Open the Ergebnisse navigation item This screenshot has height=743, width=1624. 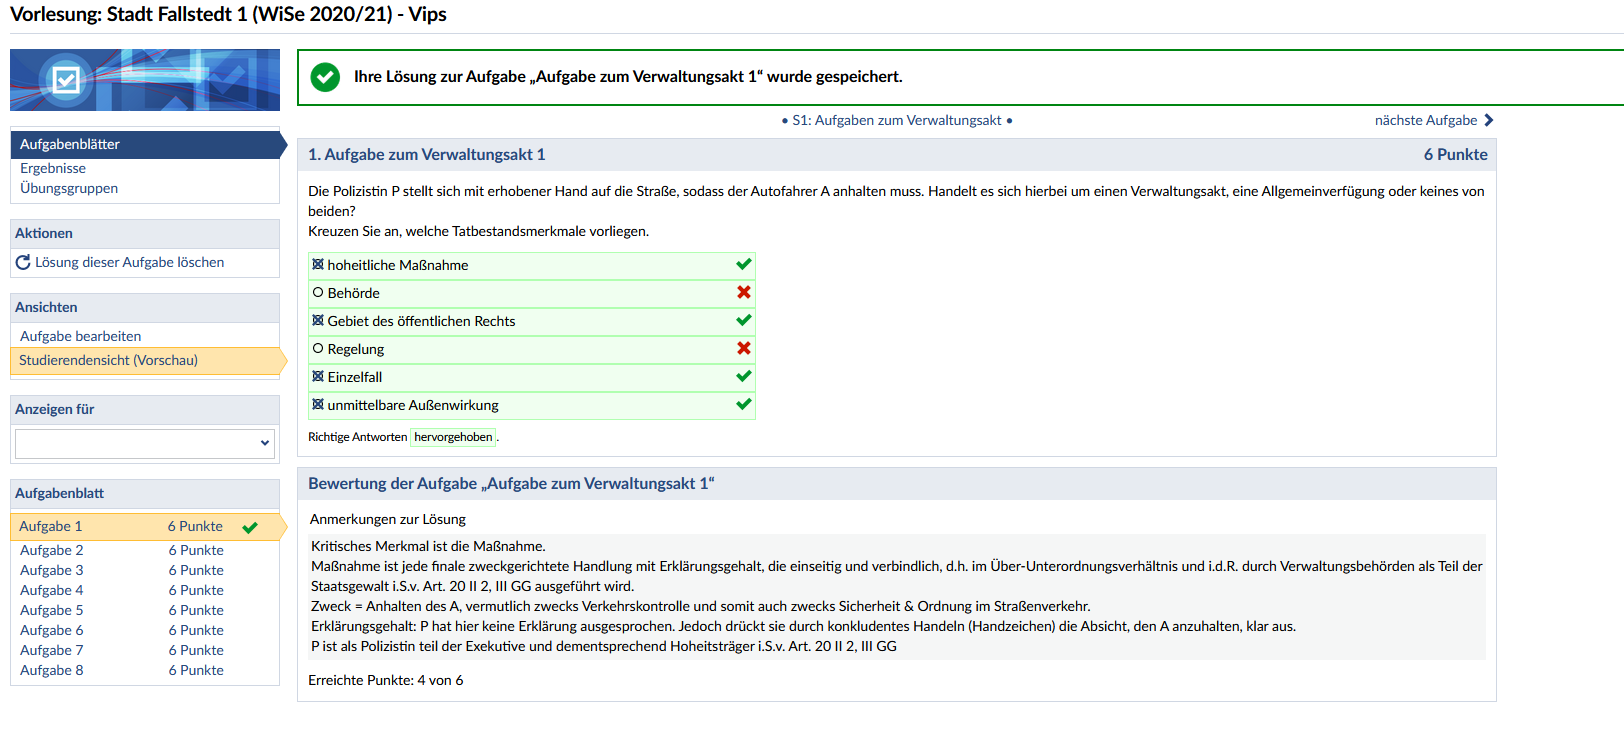point(53,169)
